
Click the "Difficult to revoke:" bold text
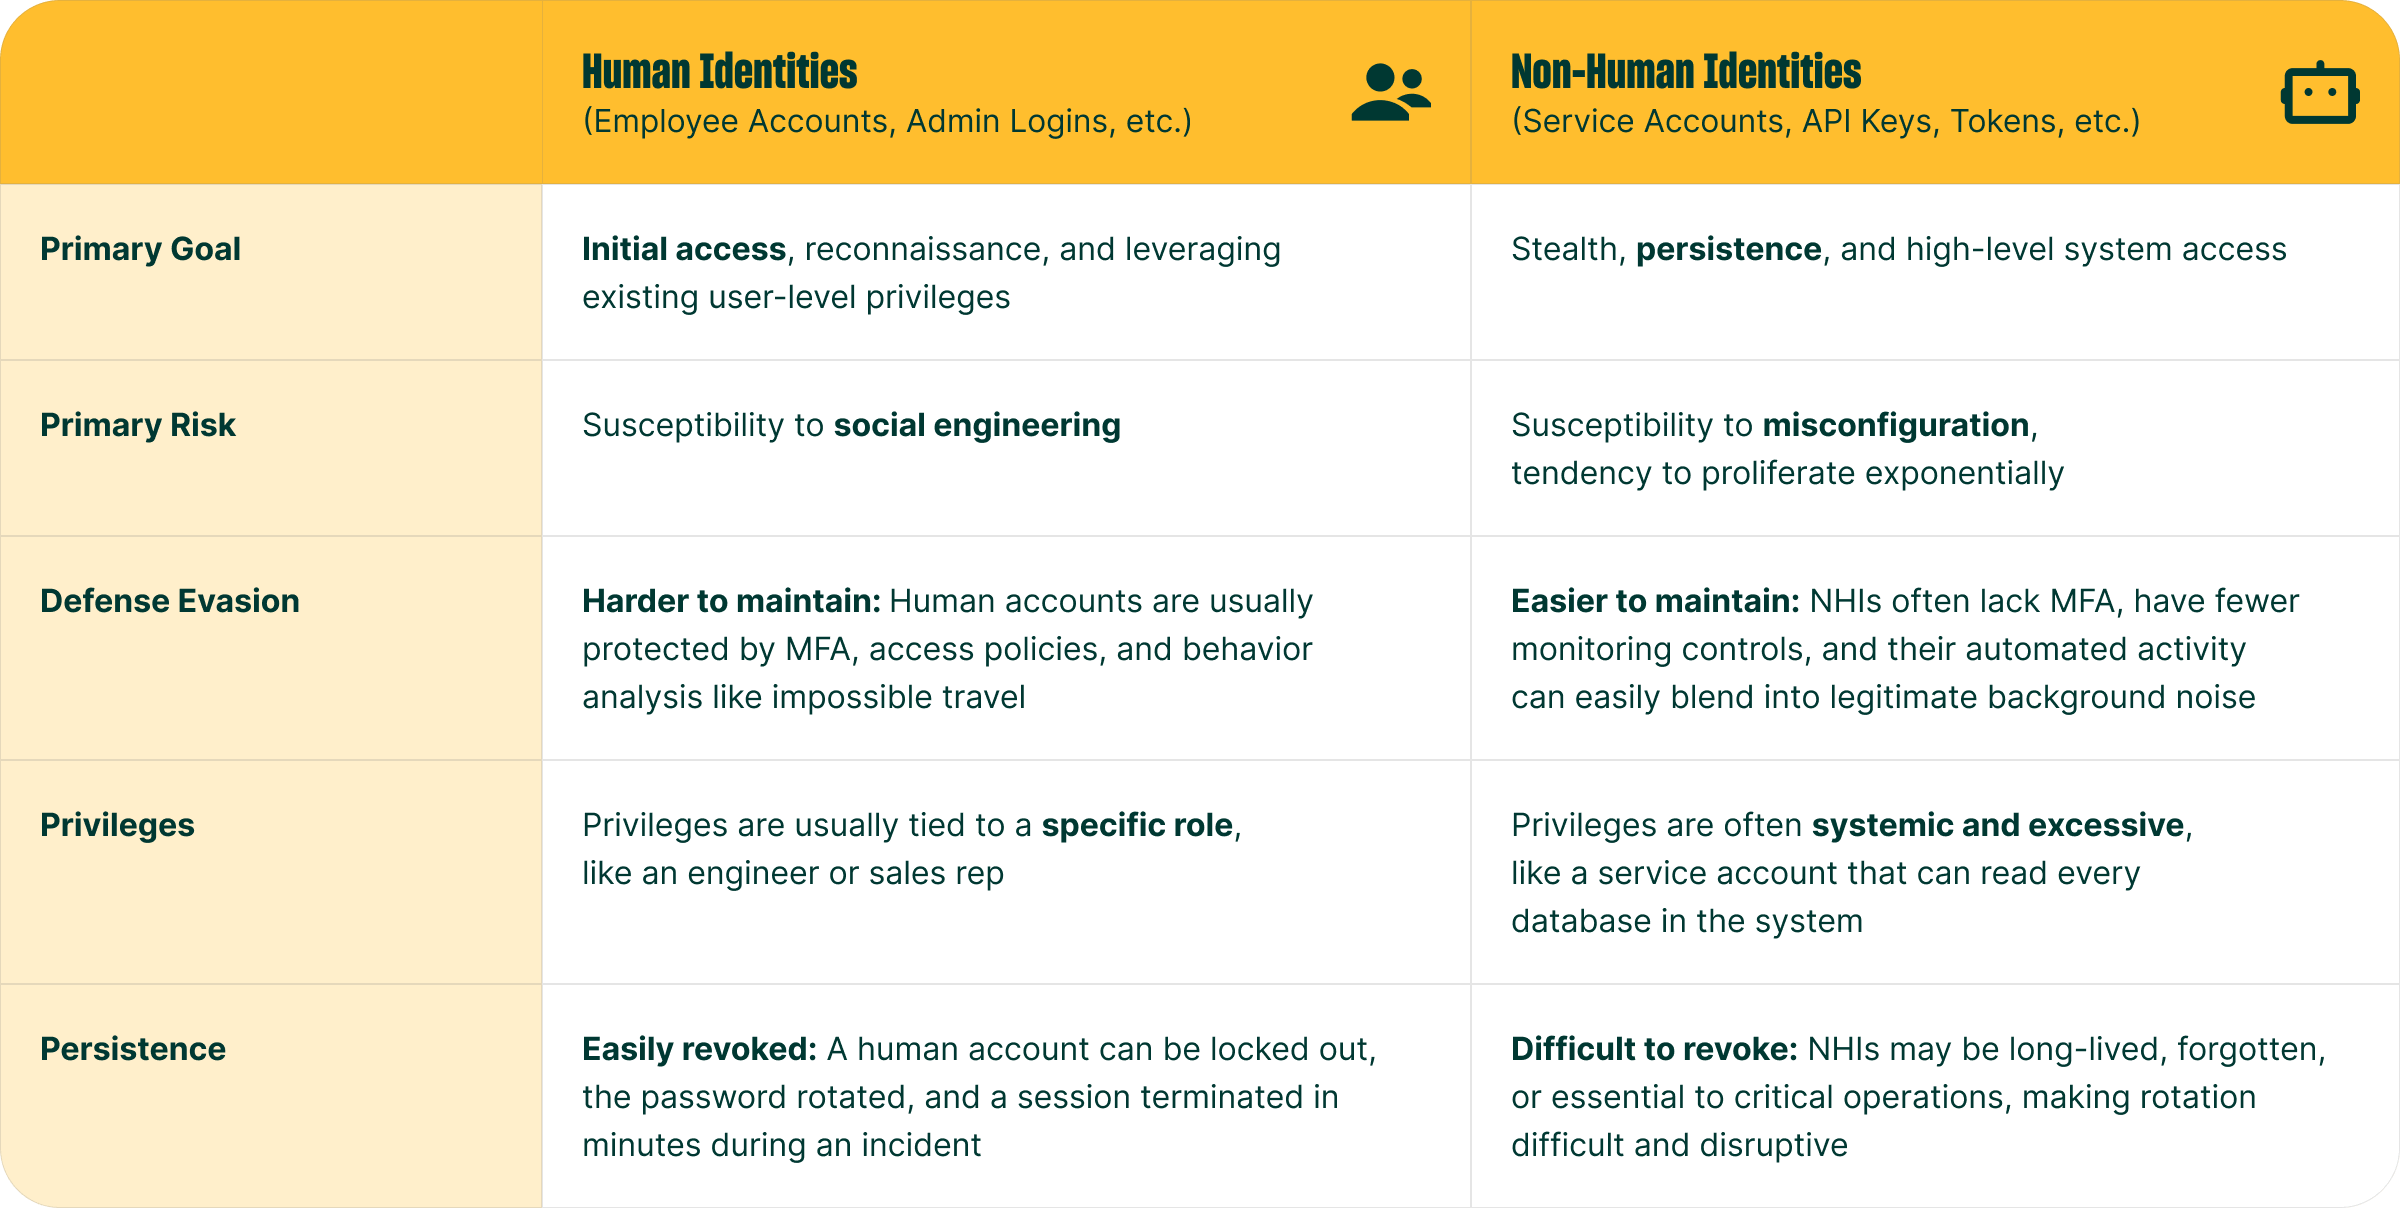coord(1654,1049)
